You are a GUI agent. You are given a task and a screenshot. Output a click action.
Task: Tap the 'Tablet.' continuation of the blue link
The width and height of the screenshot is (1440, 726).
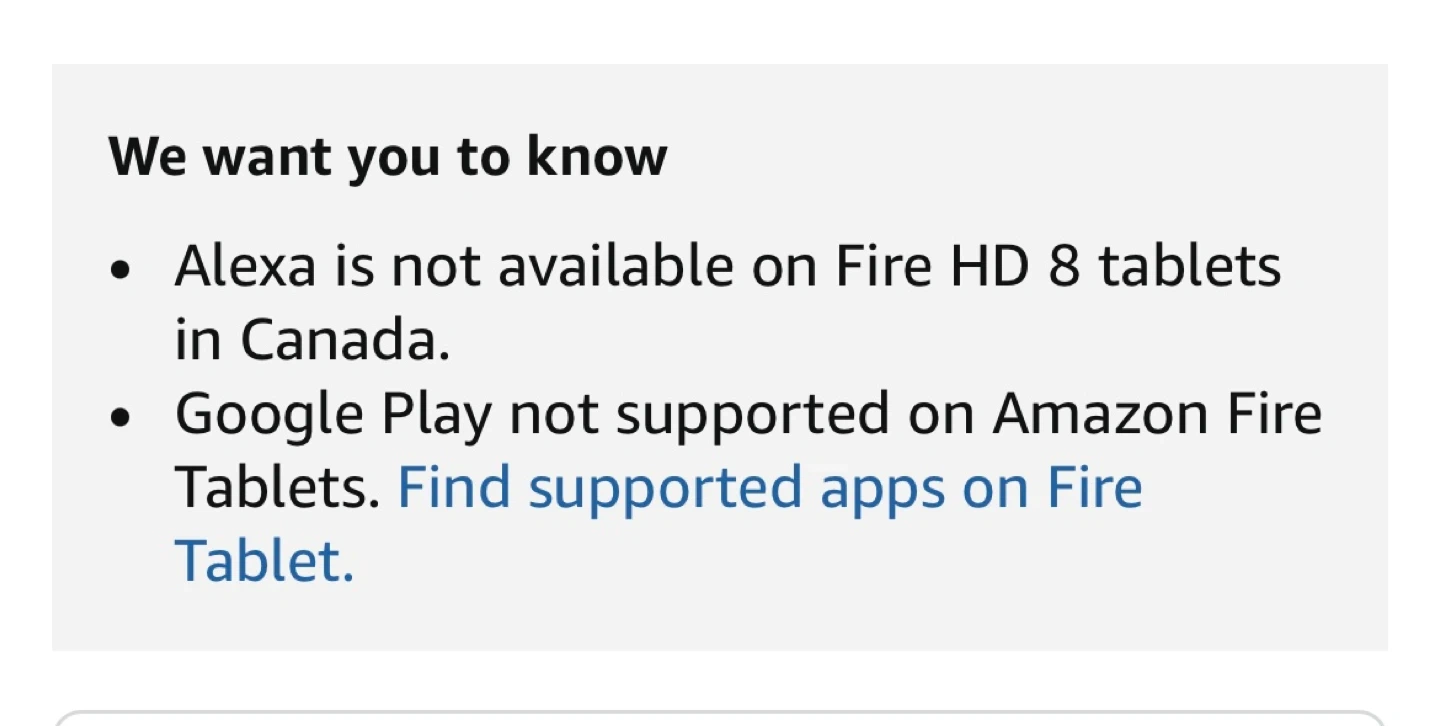click(264, 561)
